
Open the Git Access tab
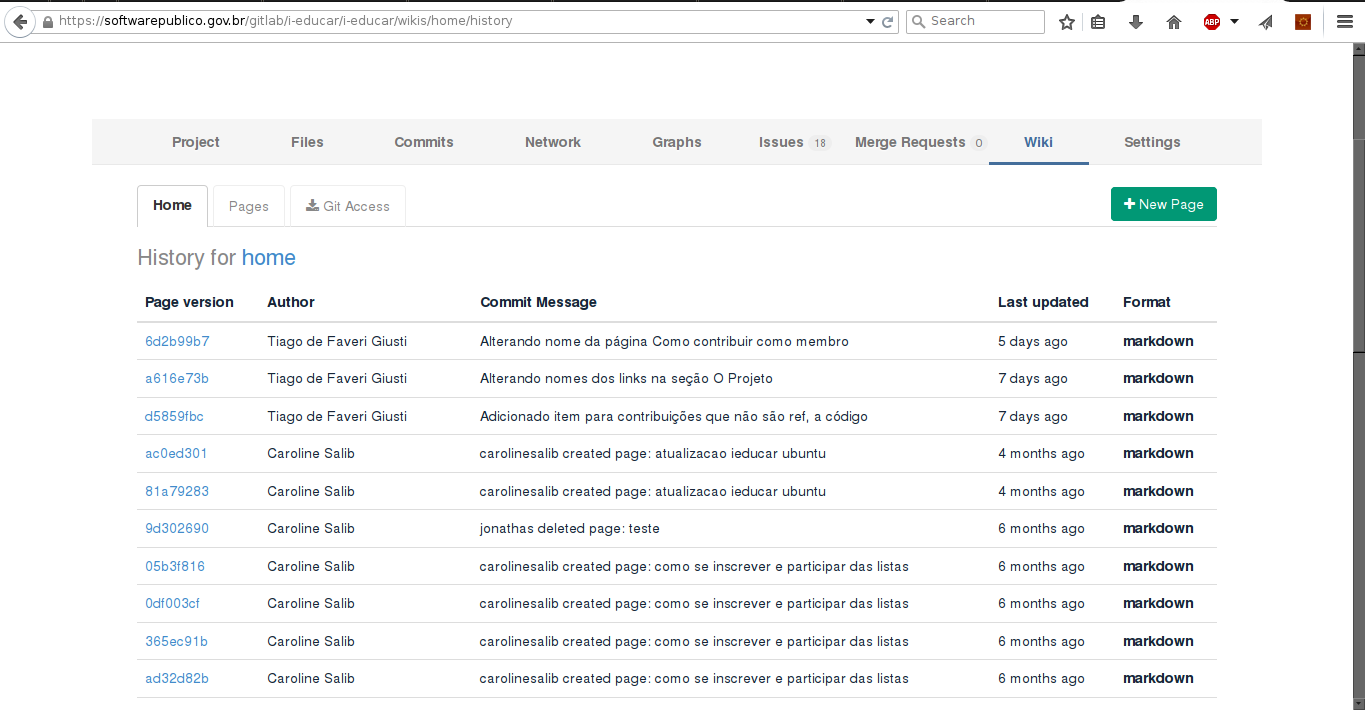[348, 206]
